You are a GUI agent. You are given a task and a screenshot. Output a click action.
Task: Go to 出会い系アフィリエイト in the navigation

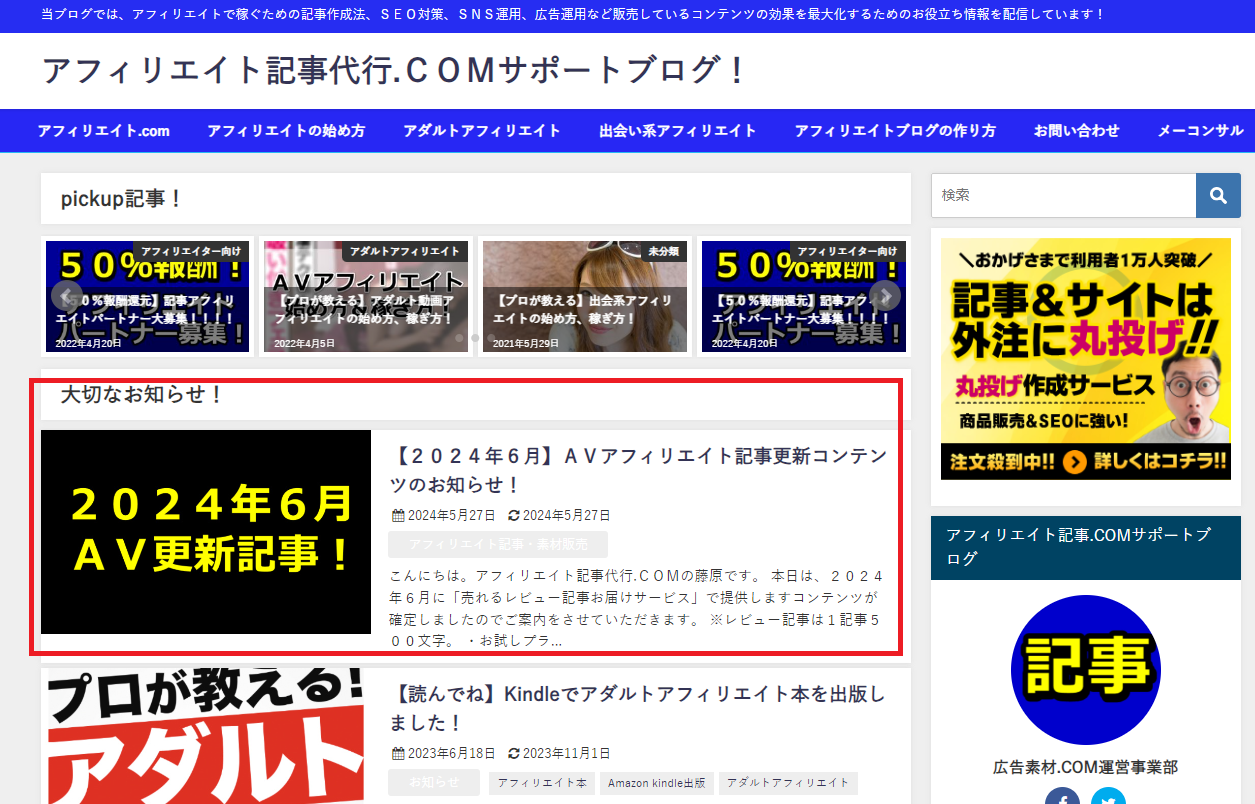point(677,131)
